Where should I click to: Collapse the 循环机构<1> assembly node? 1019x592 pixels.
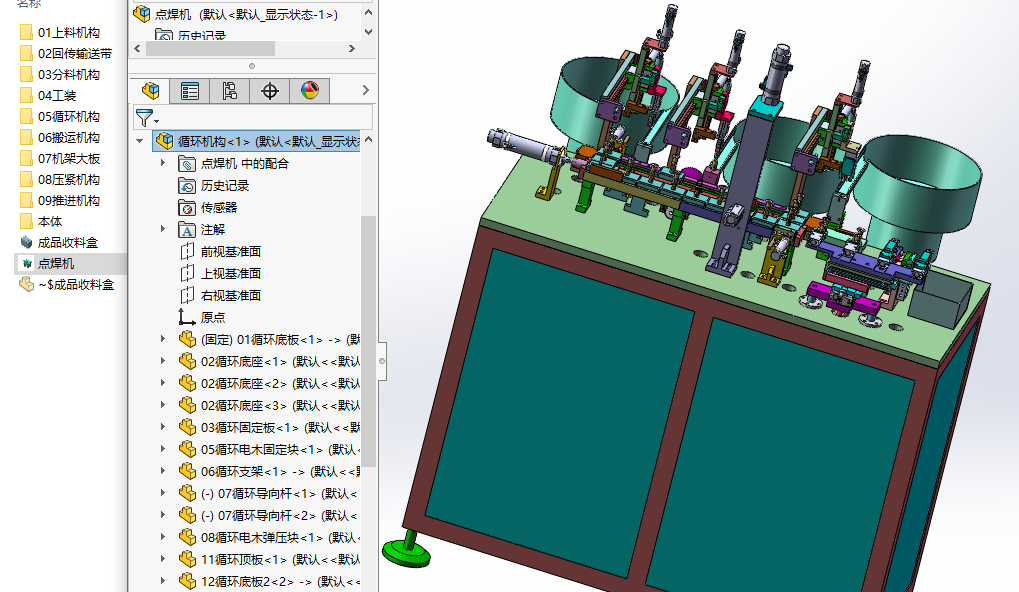140,141
